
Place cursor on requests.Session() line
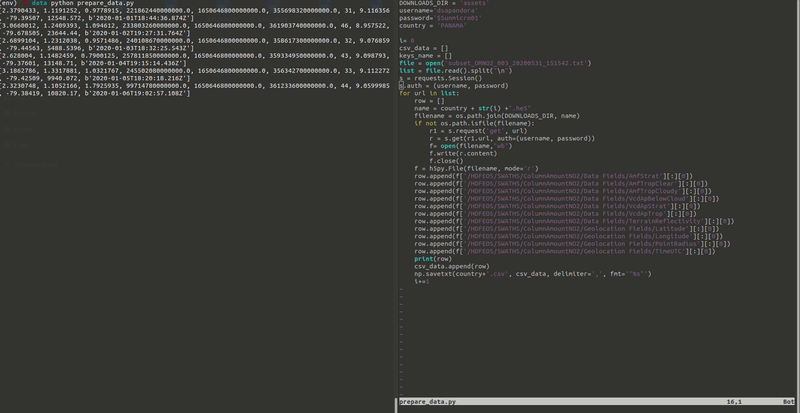(x=440, y=77)
